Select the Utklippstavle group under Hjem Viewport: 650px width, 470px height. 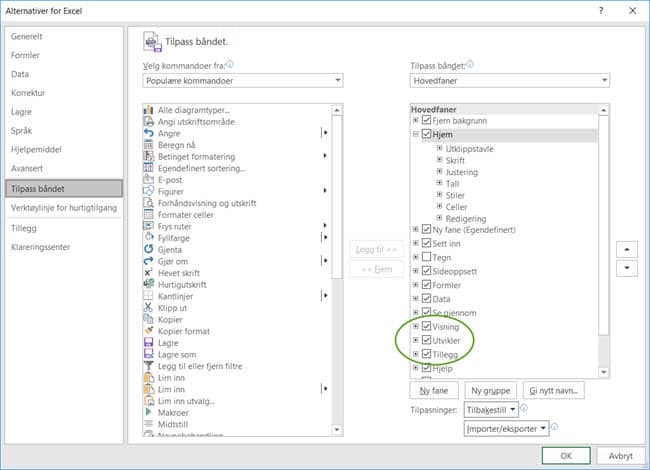pos(470,147)
